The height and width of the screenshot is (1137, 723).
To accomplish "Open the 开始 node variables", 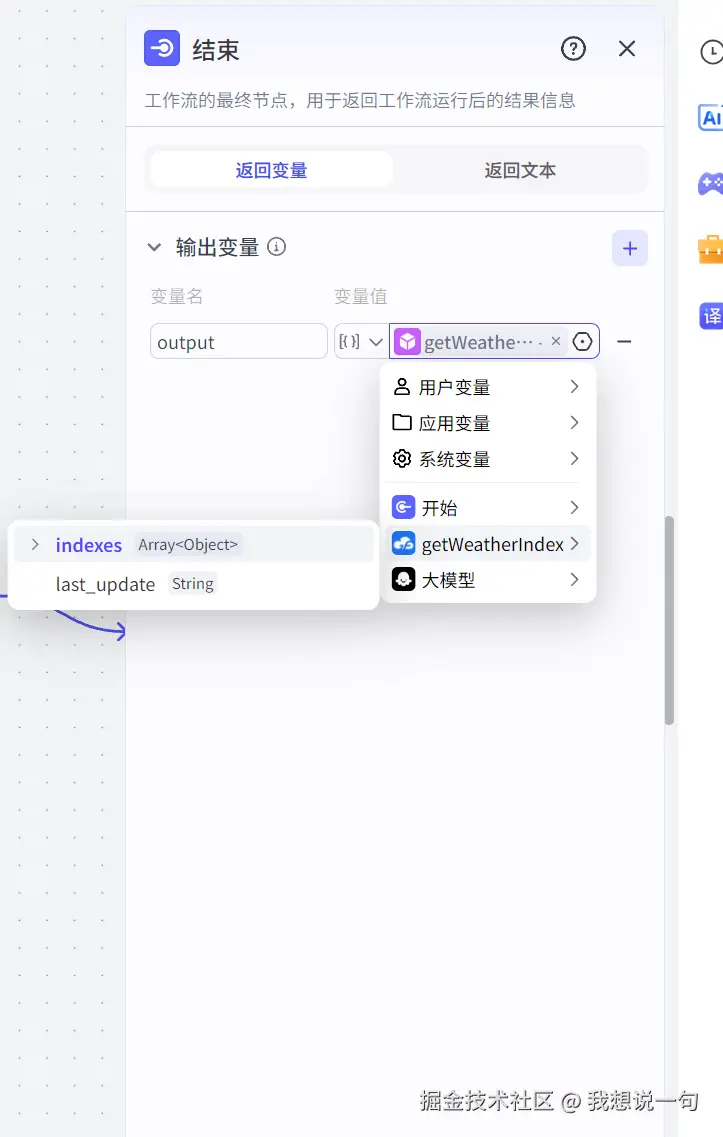I will 487,508.
